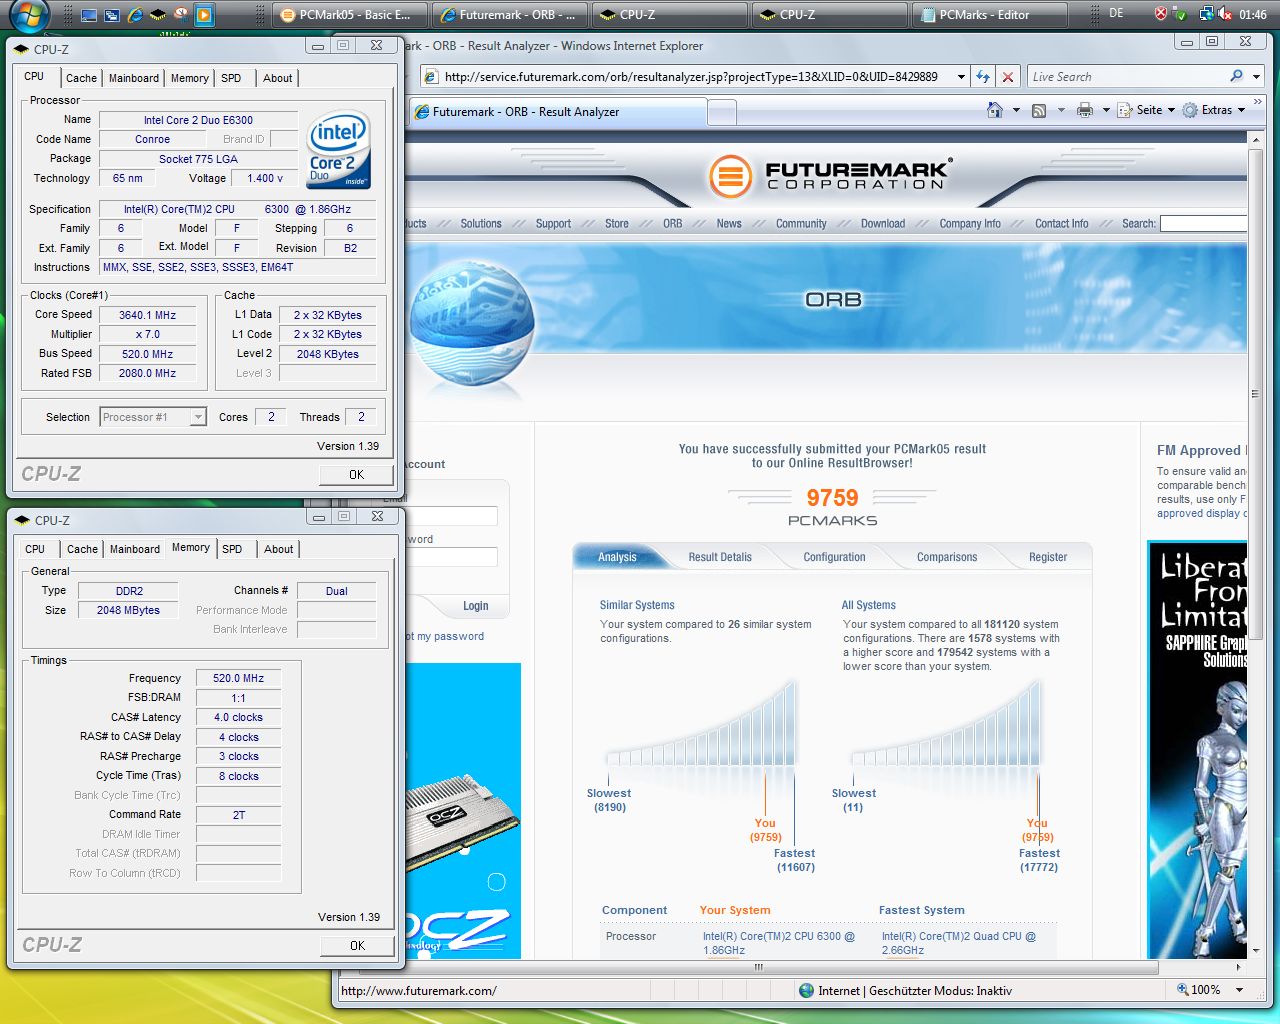The width and height of the screenshot is (1280, 1024).
Task: Open the Download navigation link
Action: pos(883,224)
